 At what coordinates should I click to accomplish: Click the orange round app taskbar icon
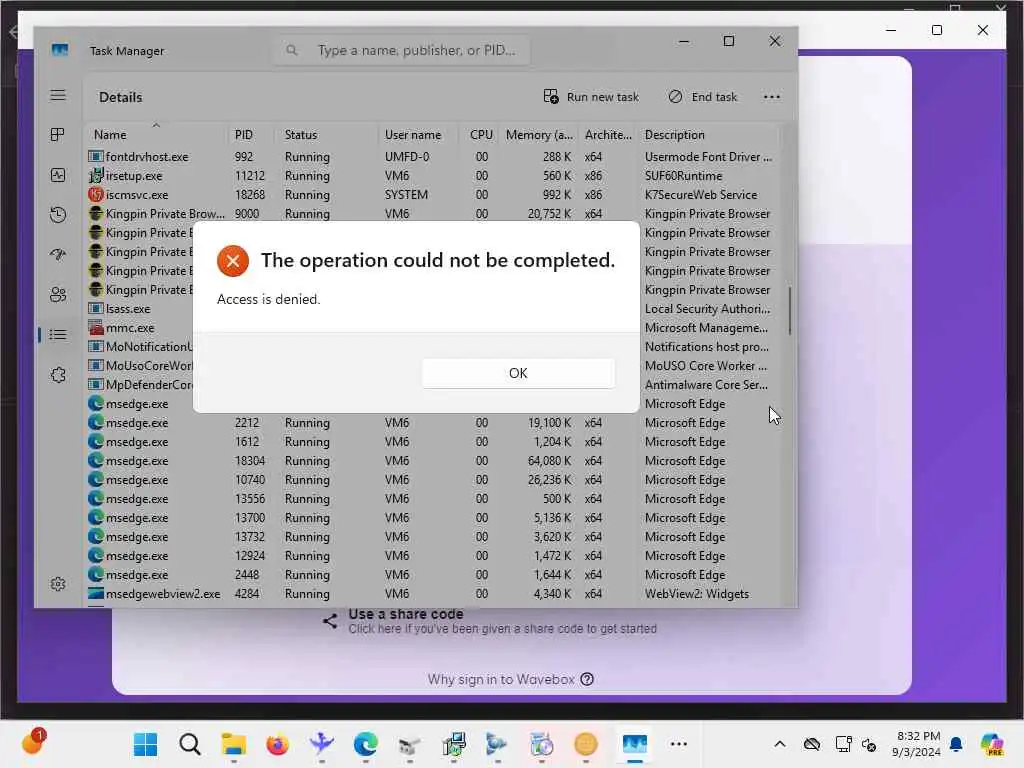(x=586, y=744)
